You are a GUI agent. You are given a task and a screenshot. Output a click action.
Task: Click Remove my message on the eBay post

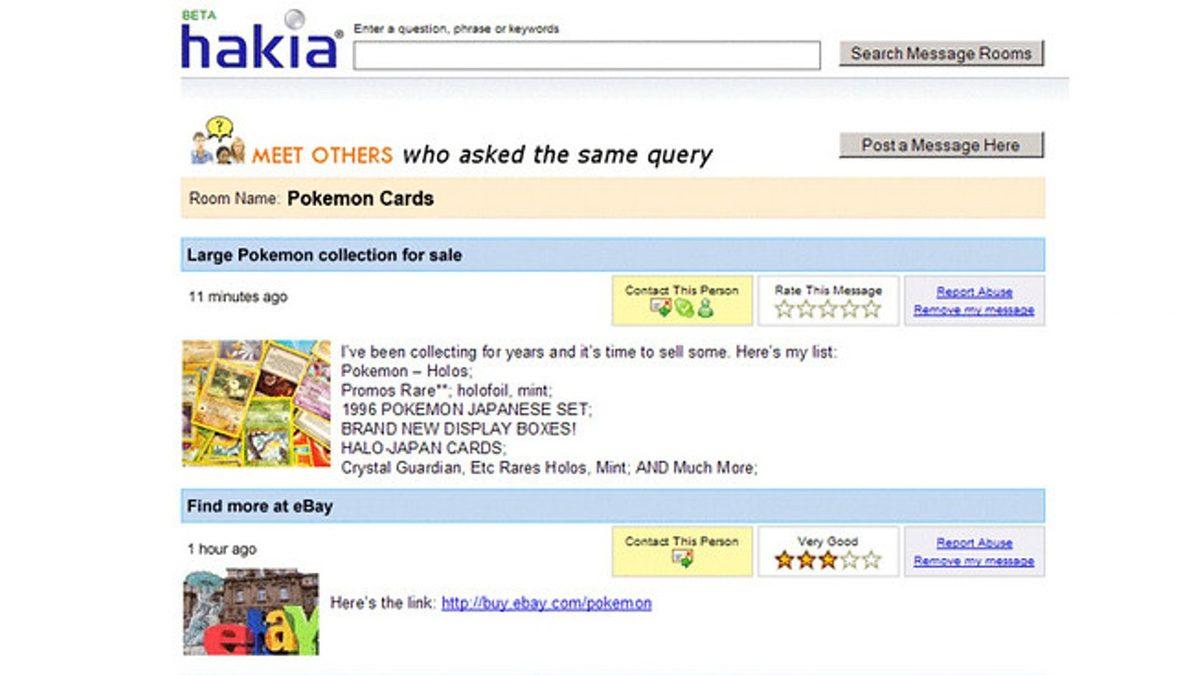pyautogui.click(x=974, y=561)
